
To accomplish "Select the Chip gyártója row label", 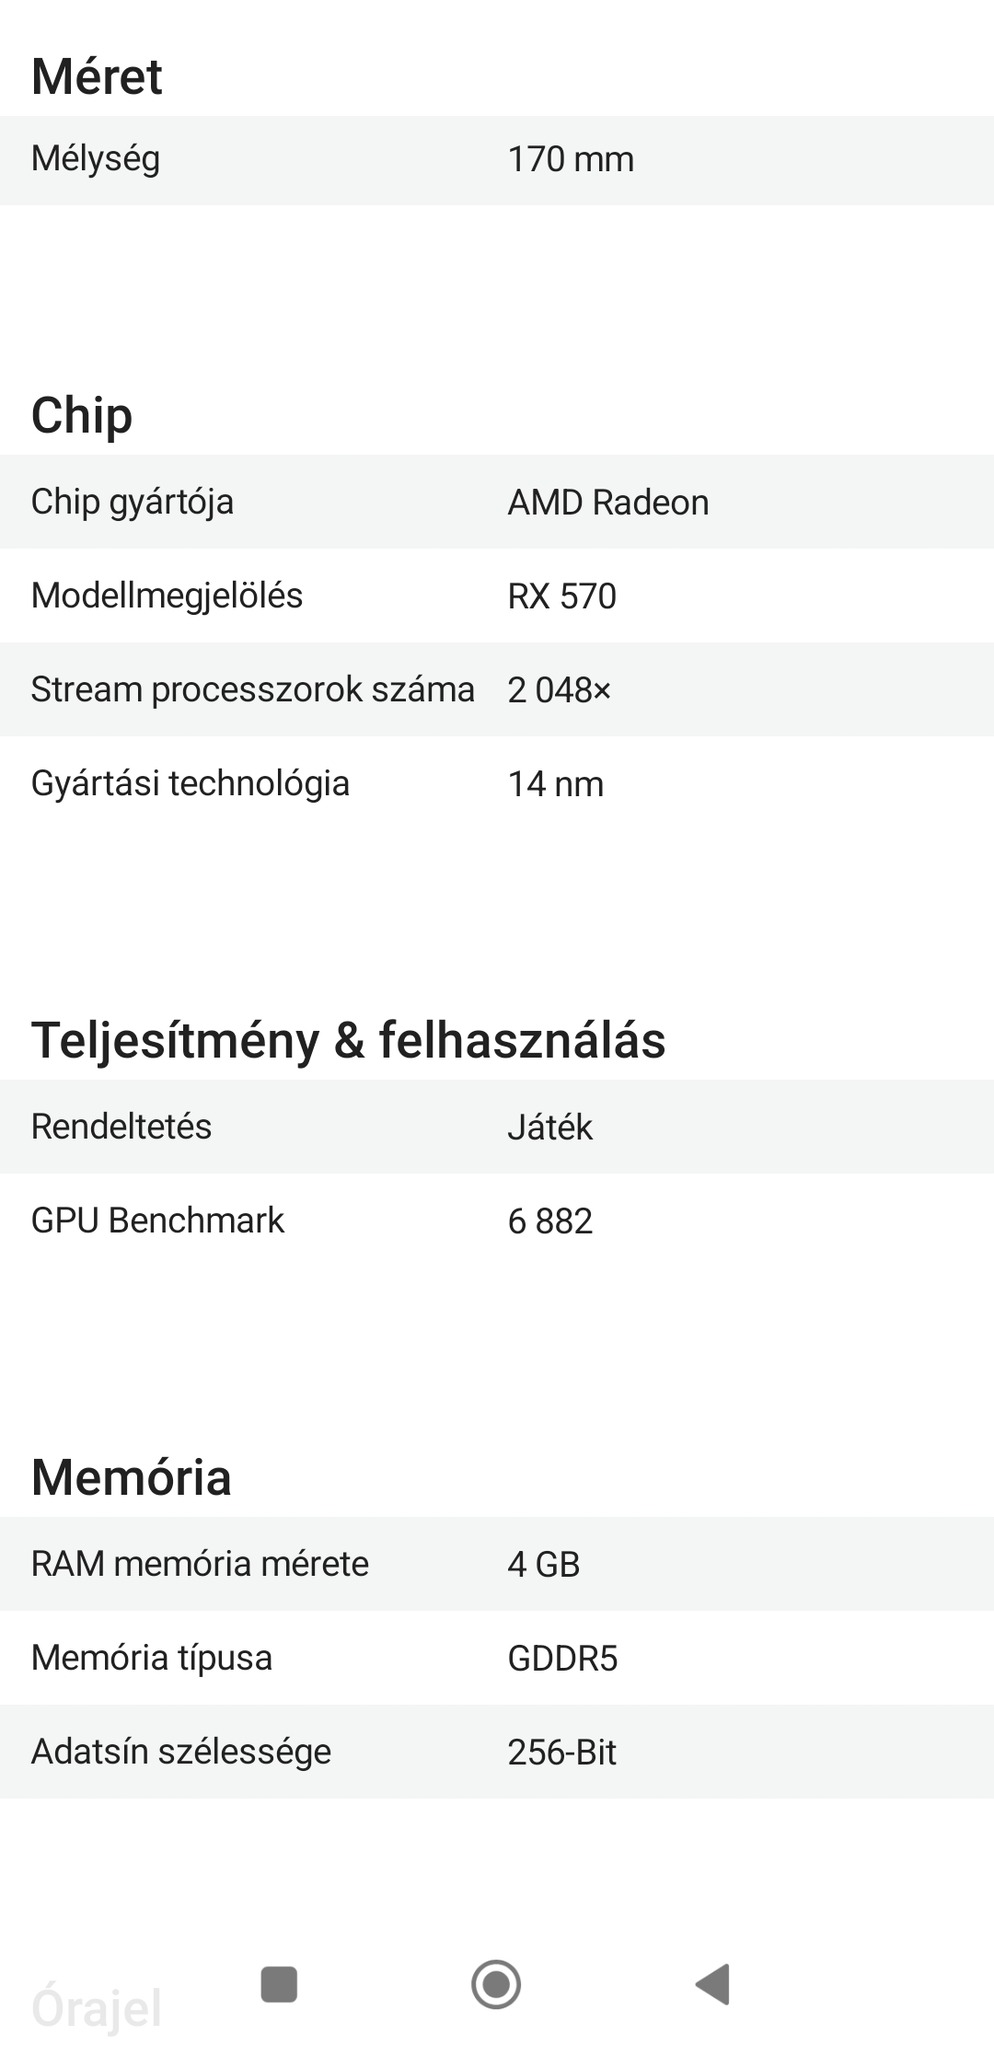I will pos(132,502).
